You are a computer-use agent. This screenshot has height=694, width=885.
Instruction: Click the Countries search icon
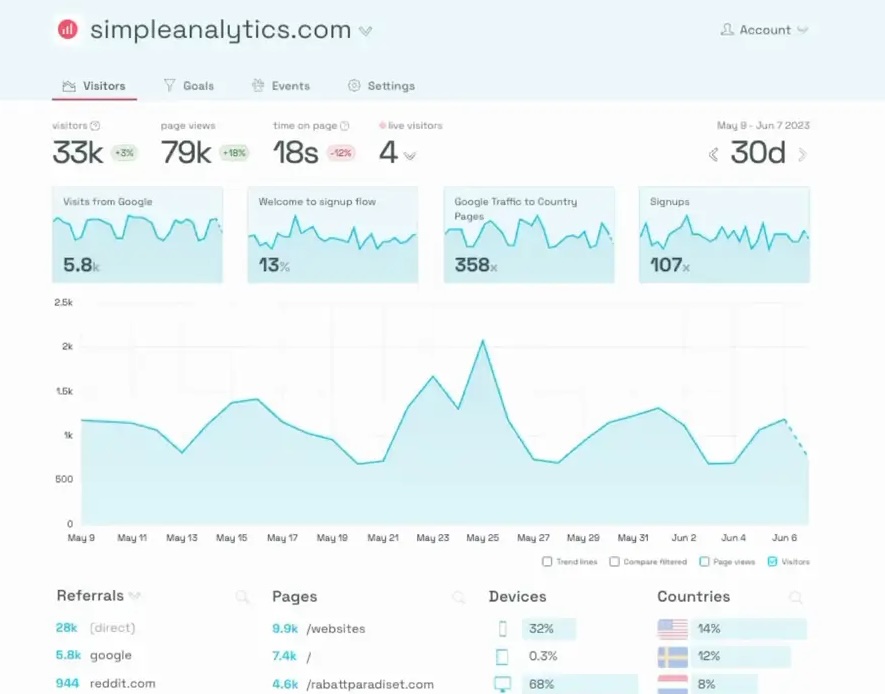(795, 596)
